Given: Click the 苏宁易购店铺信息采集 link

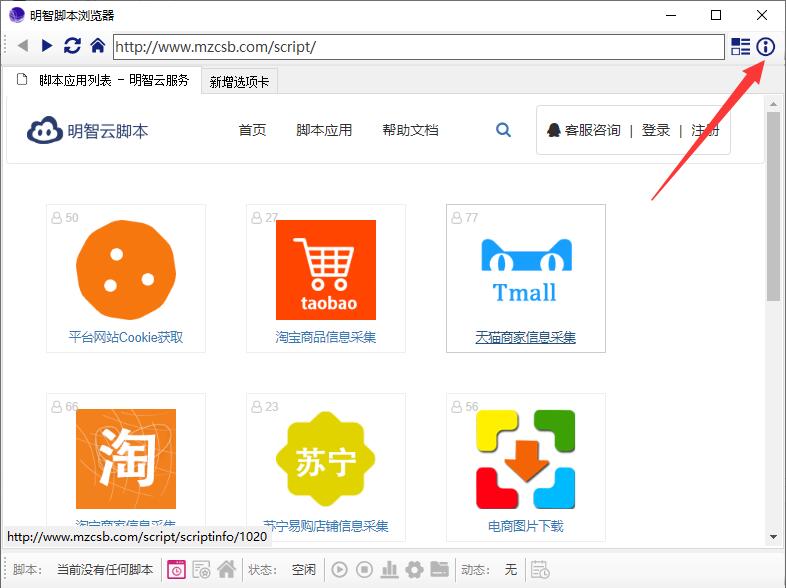Looking at the screenshot, I should pyautogui.click(x=326, y=526).
